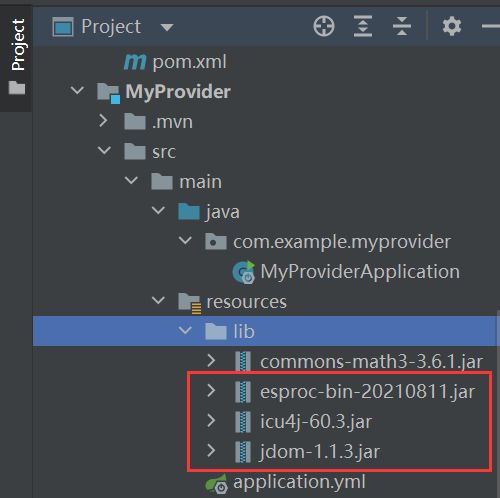Collapse the src folder
The height and width of the screenshot is (498, 500).
click(x=104, y=150)
